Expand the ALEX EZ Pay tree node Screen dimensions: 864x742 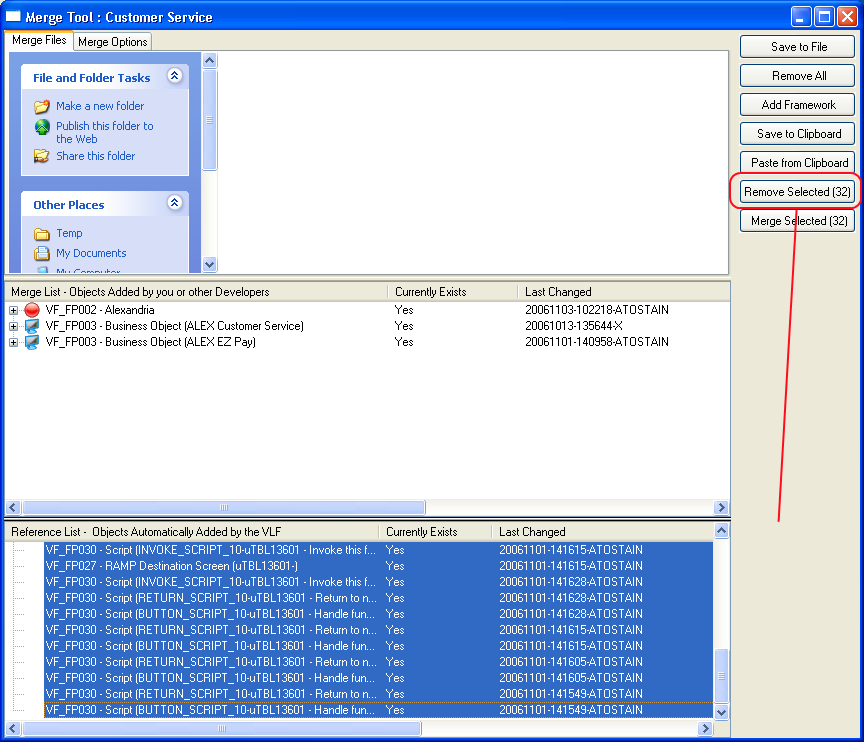coord(14,343)
